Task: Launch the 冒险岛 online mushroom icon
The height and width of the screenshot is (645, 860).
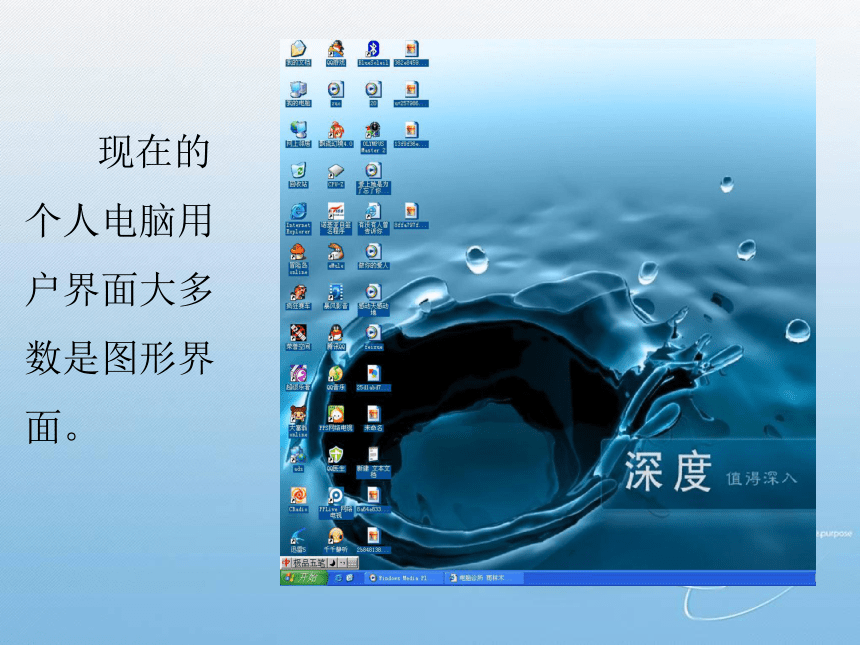Action: point(298,259)
